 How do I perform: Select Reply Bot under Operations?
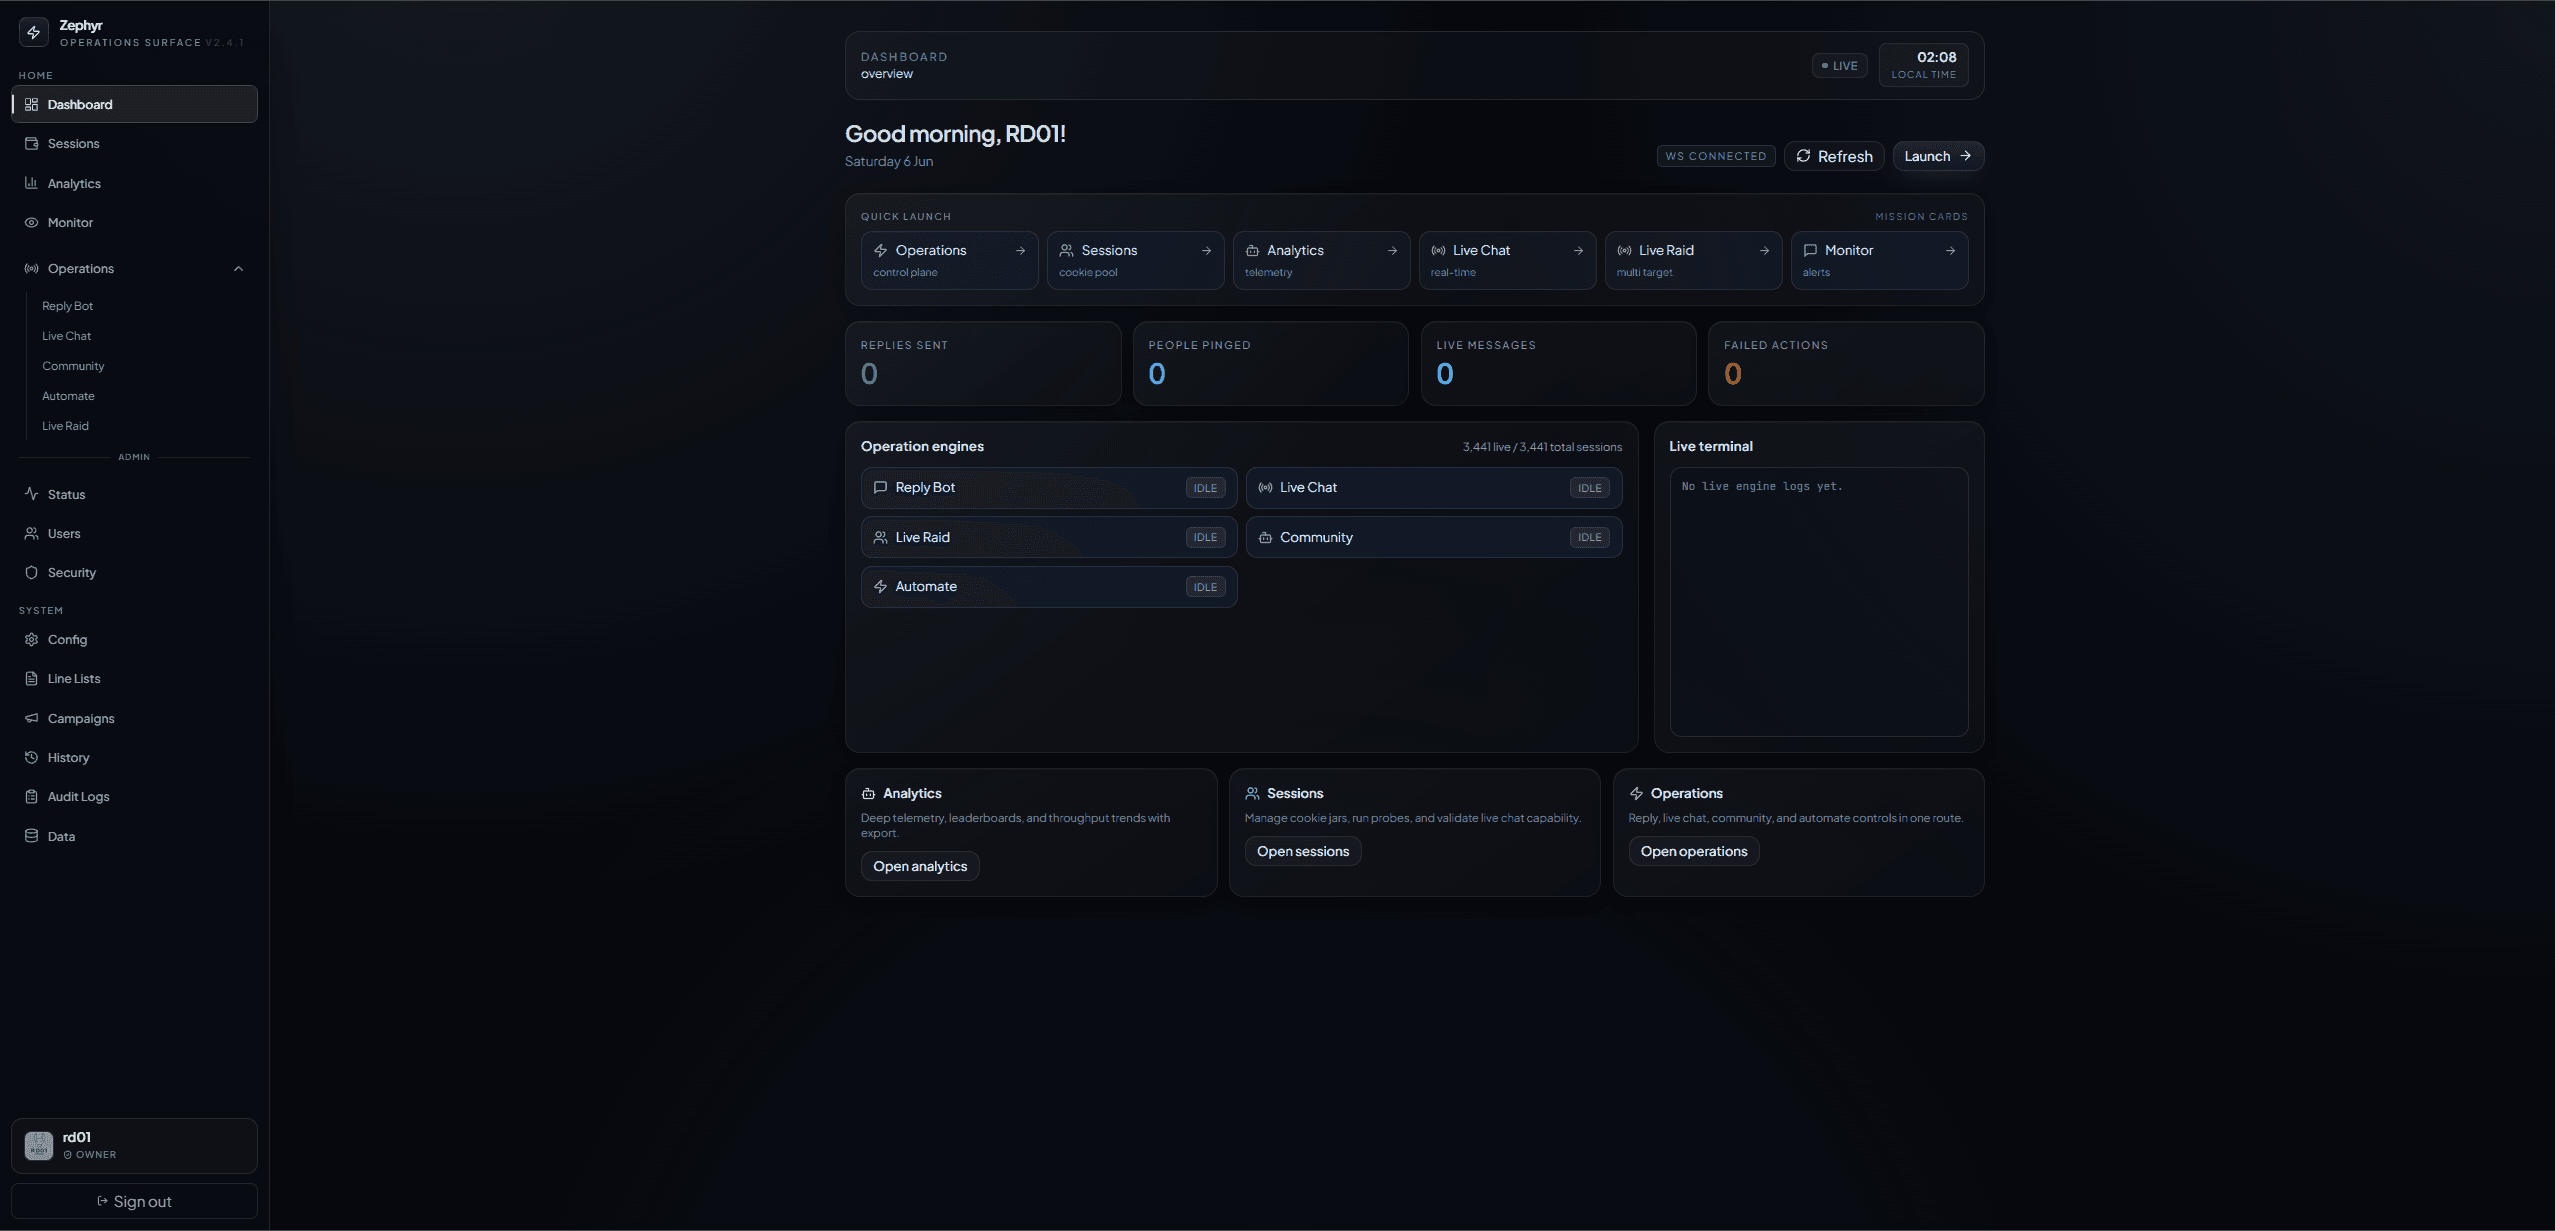[x=67, y=306]
